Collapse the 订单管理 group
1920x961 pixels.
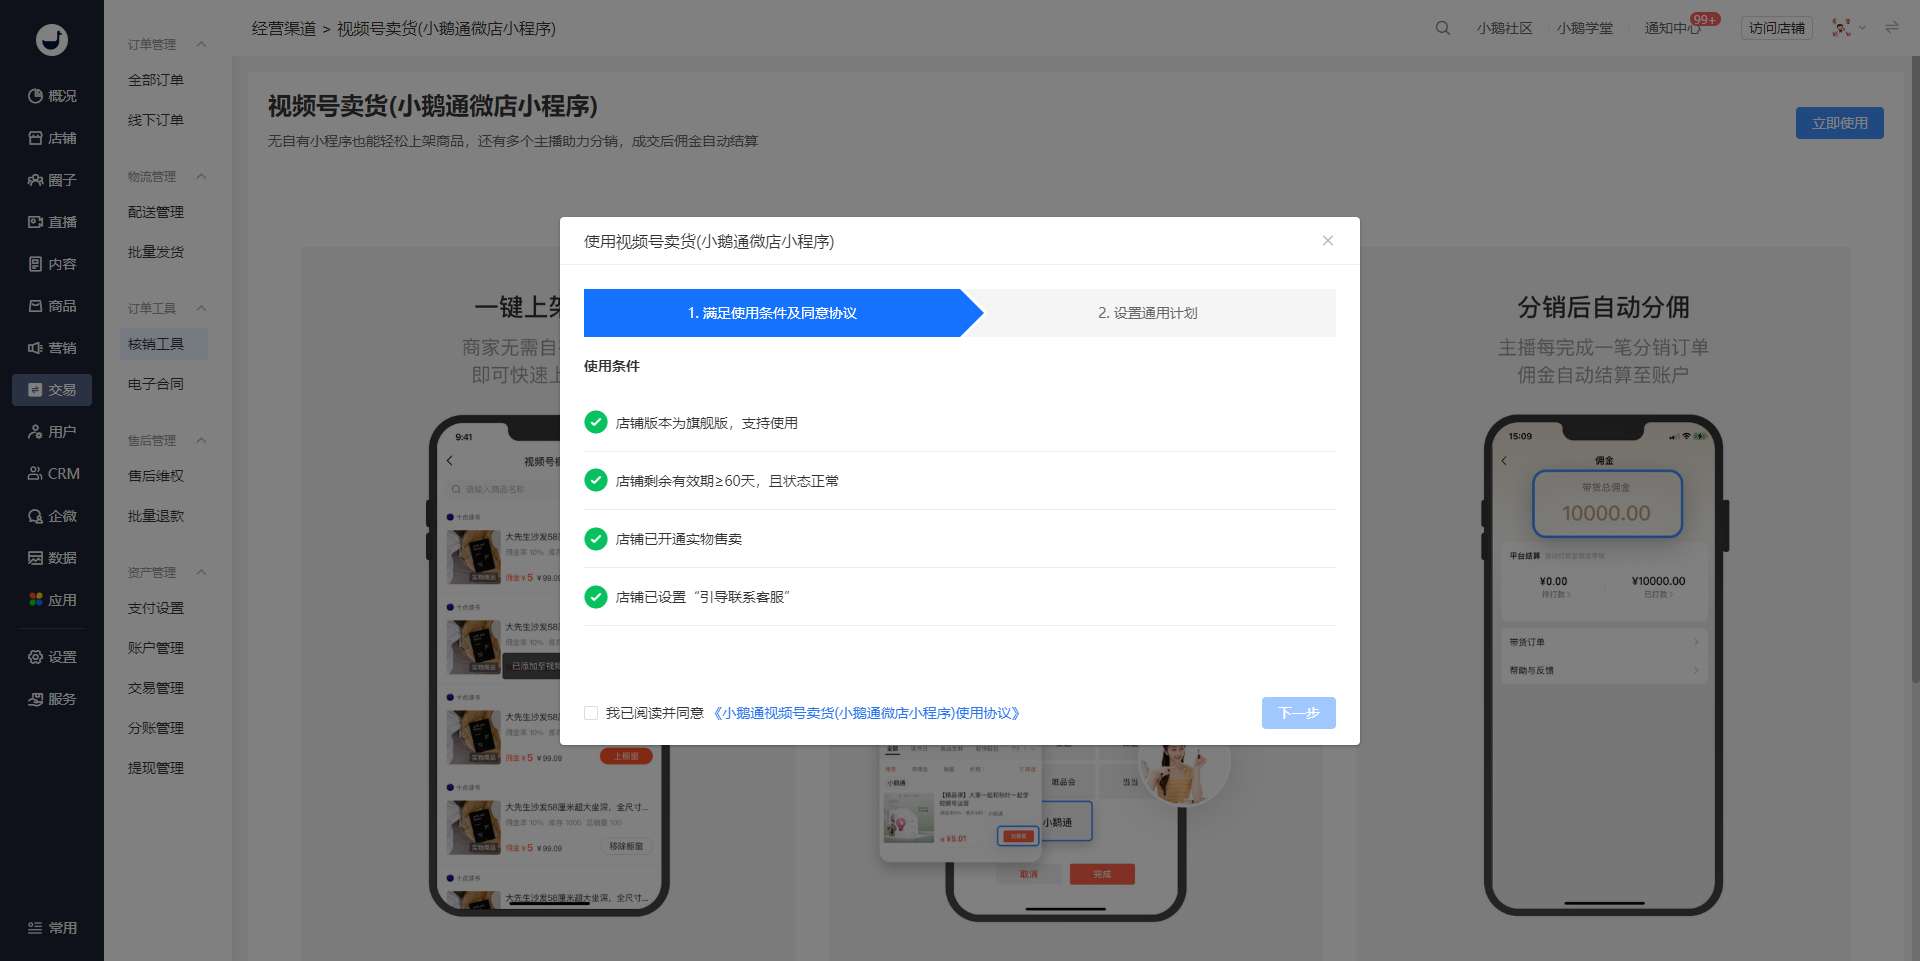point(201,44)
